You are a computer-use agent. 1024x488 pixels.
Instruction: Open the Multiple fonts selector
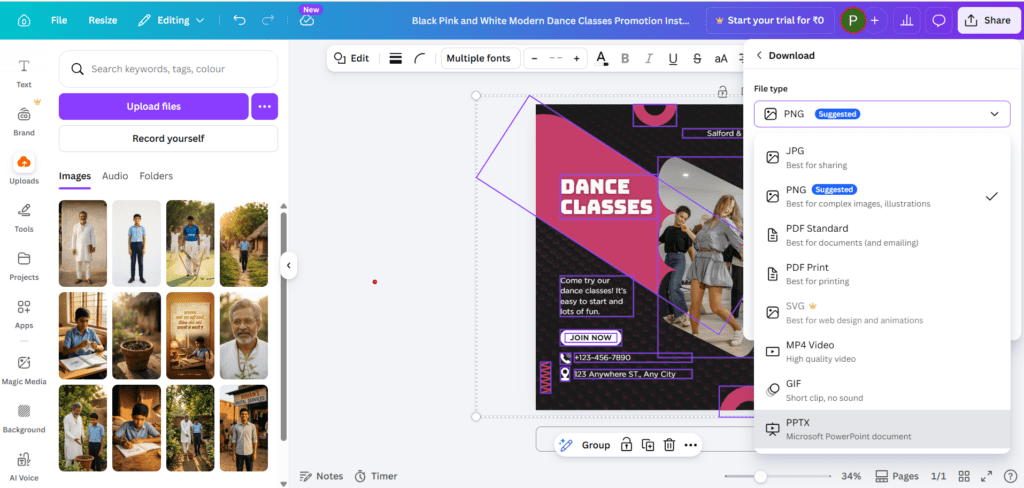pyautogui.click(x=478, y=59)
